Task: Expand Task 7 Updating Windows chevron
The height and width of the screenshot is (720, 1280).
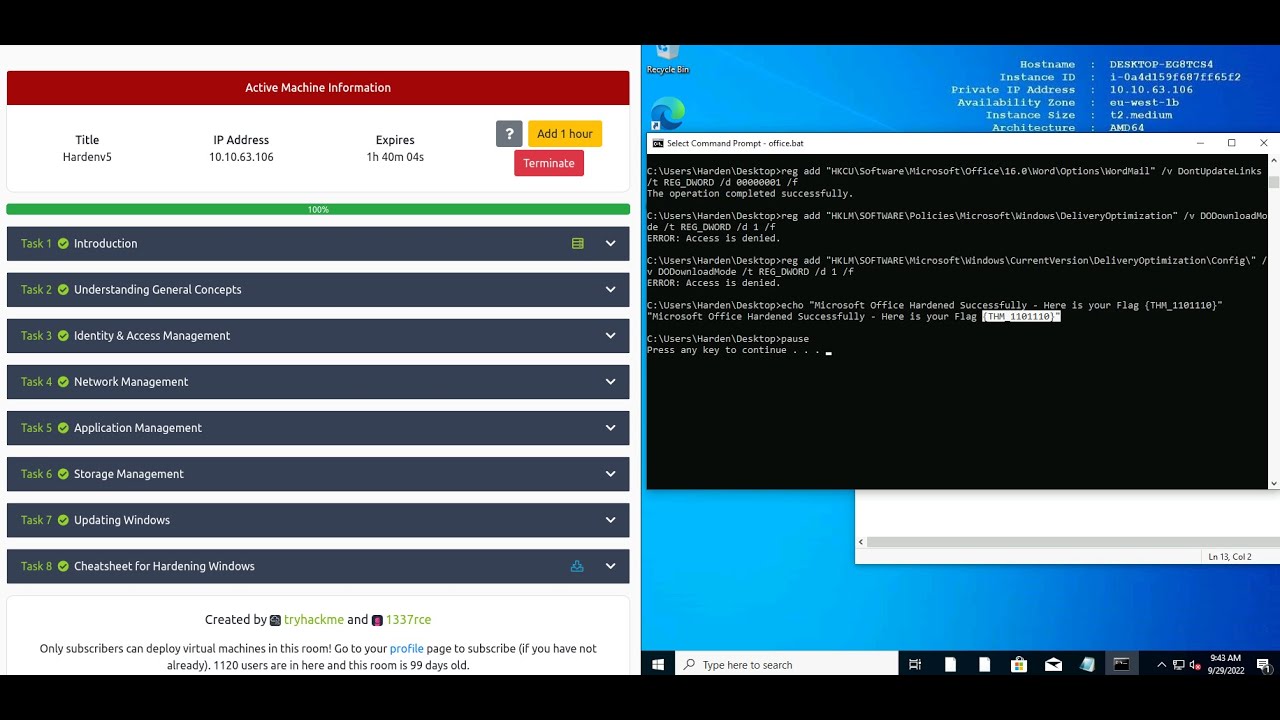Action: [x=610, y=520]
